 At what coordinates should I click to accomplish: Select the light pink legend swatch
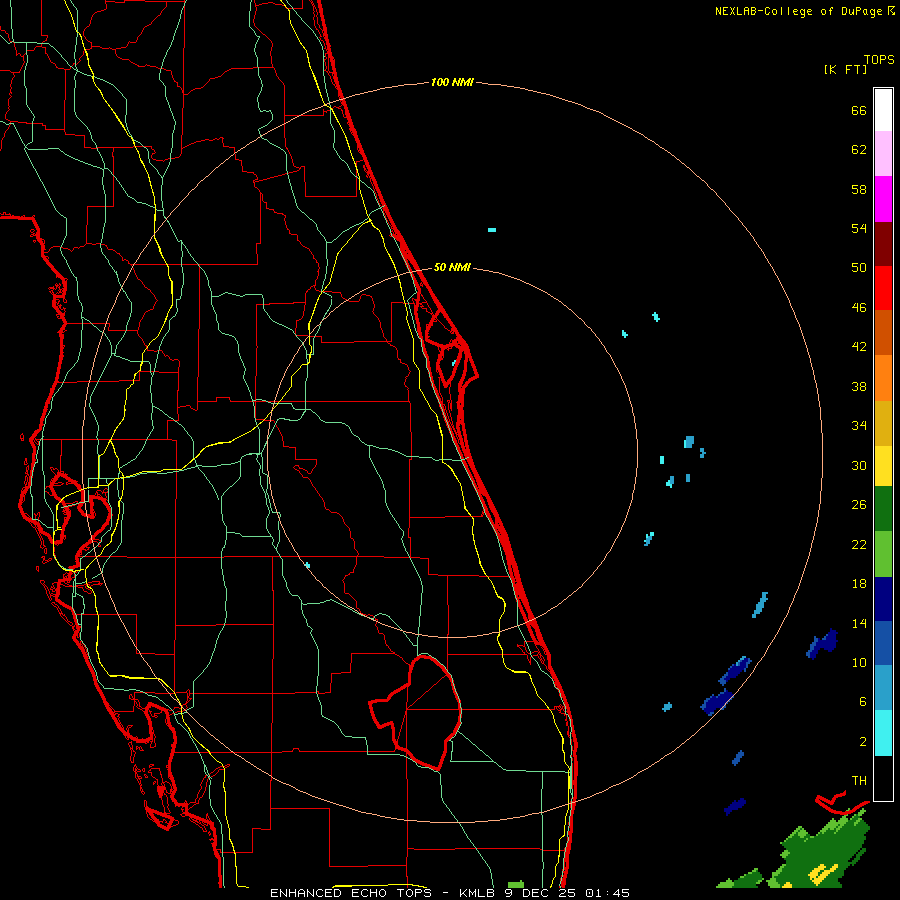coord(883,154)
